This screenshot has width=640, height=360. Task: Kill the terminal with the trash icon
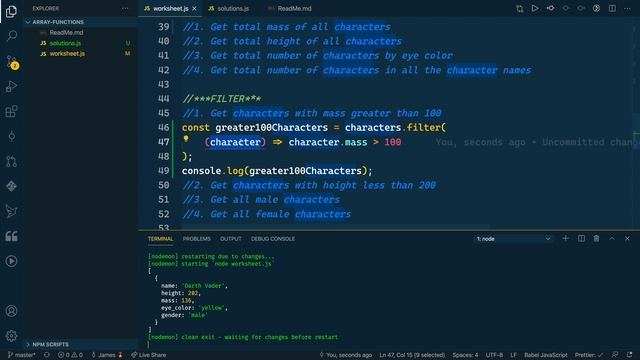point(596,238)
